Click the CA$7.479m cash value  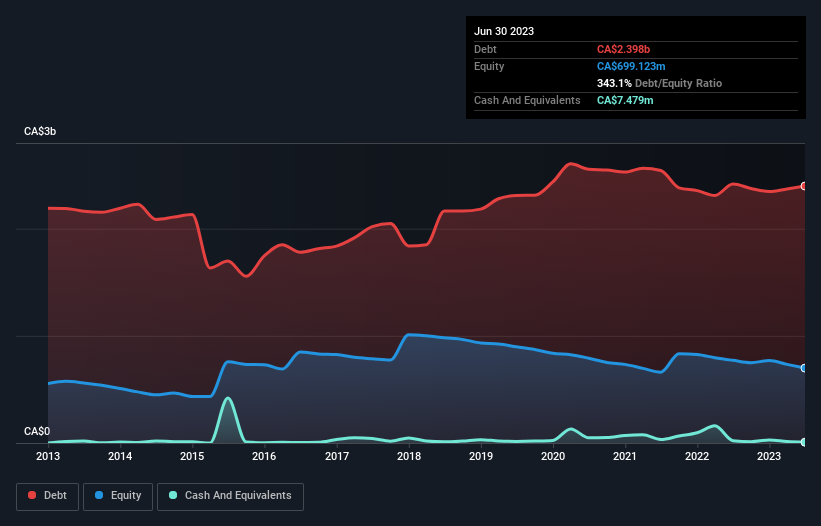coord(625,100)
